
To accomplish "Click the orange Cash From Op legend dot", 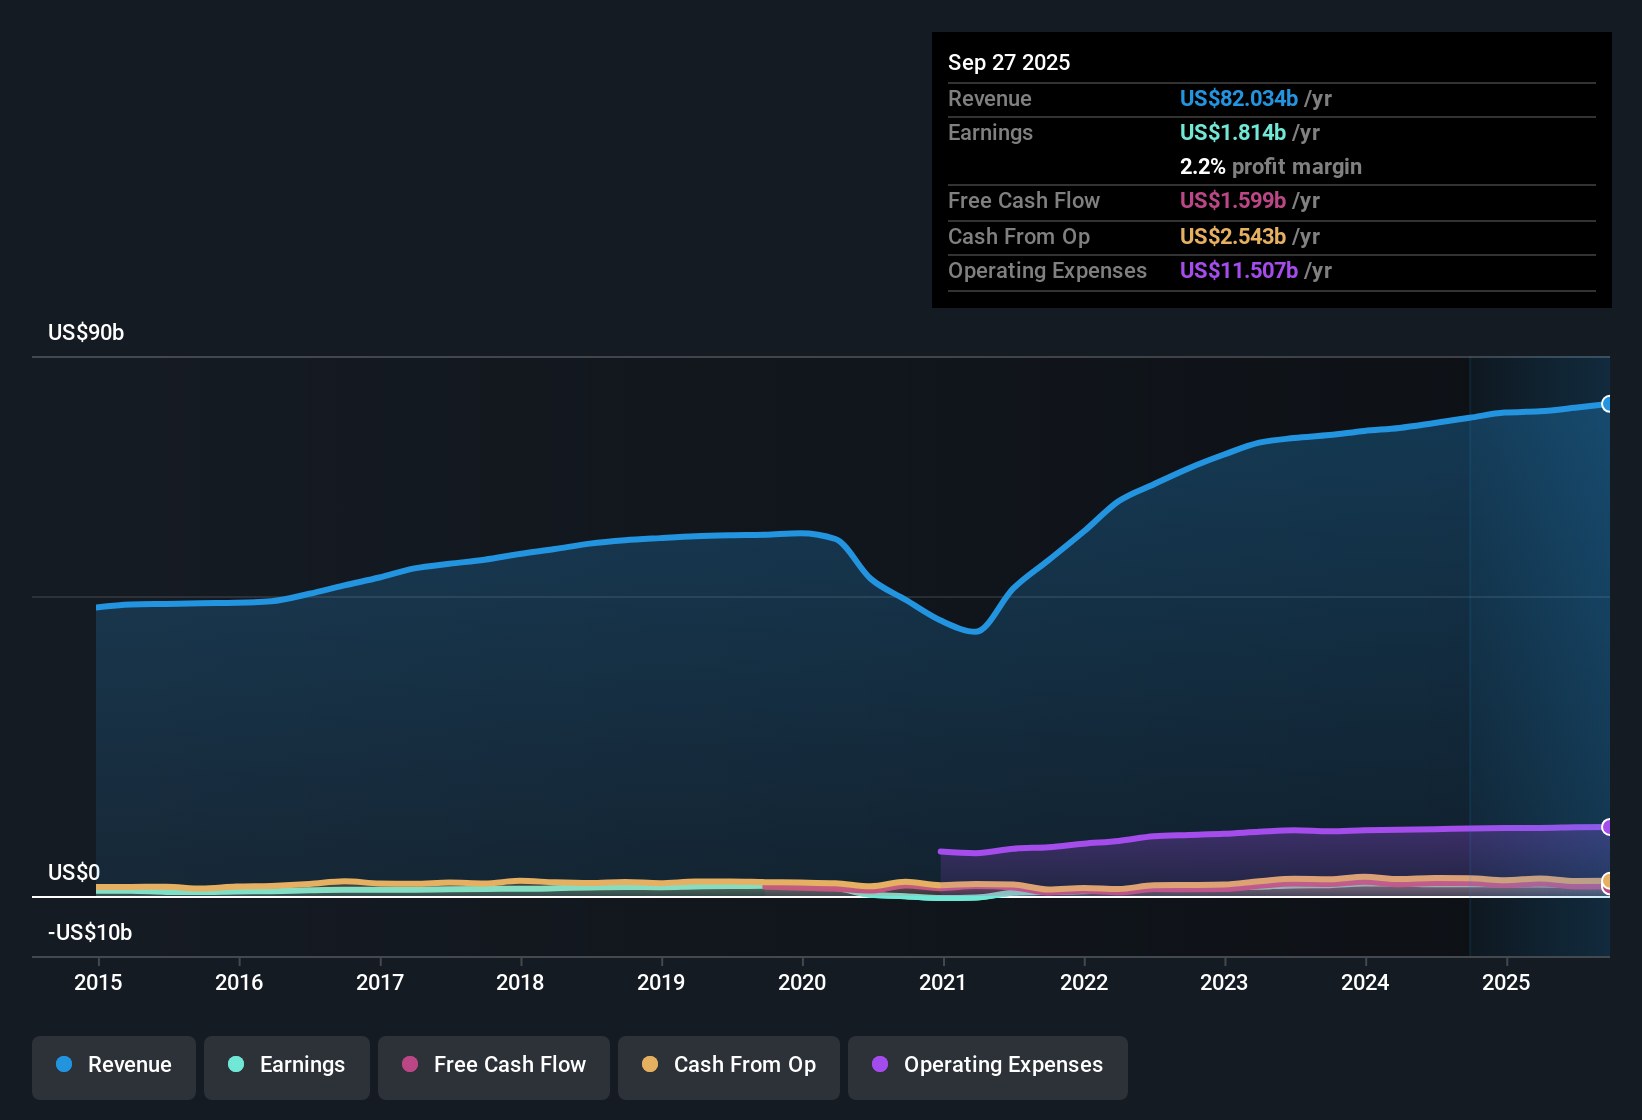I will click(650, 1065).
